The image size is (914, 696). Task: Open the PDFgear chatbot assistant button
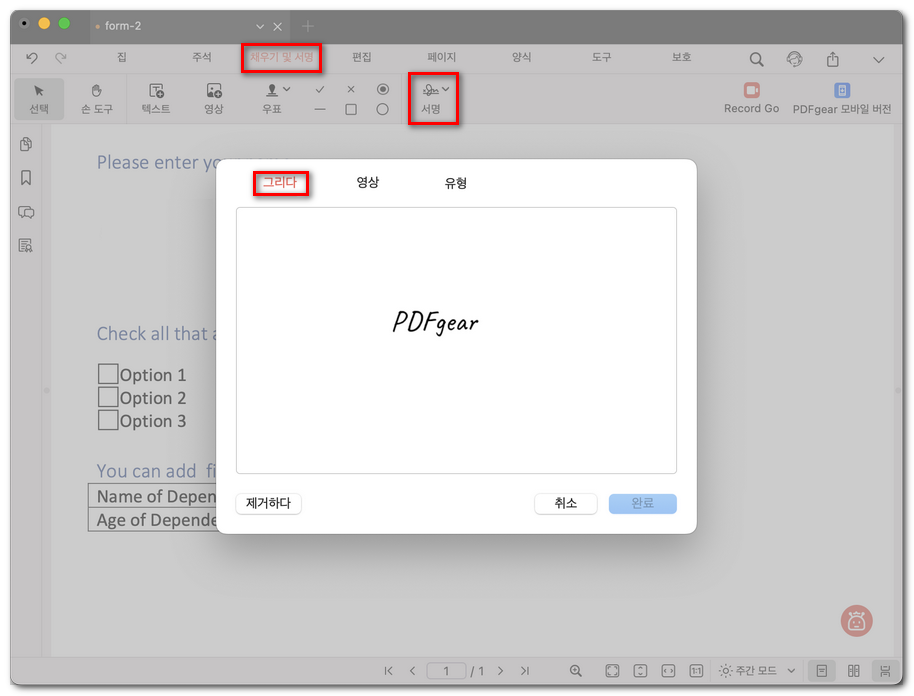[x=856, y=621]
